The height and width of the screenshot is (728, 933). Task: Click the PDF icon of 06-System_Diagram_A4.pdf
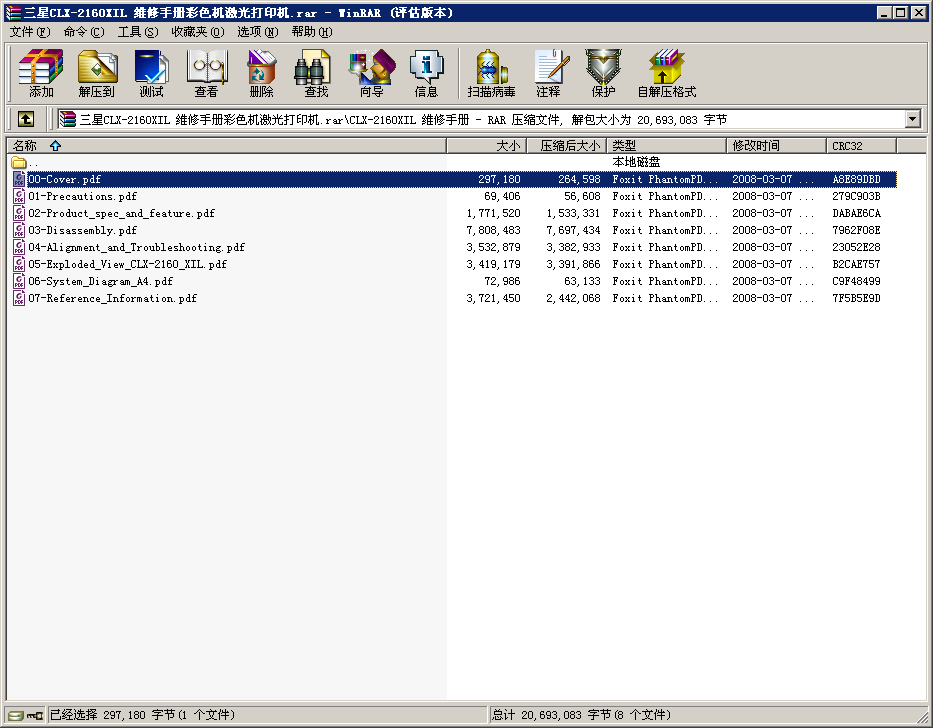19,281
